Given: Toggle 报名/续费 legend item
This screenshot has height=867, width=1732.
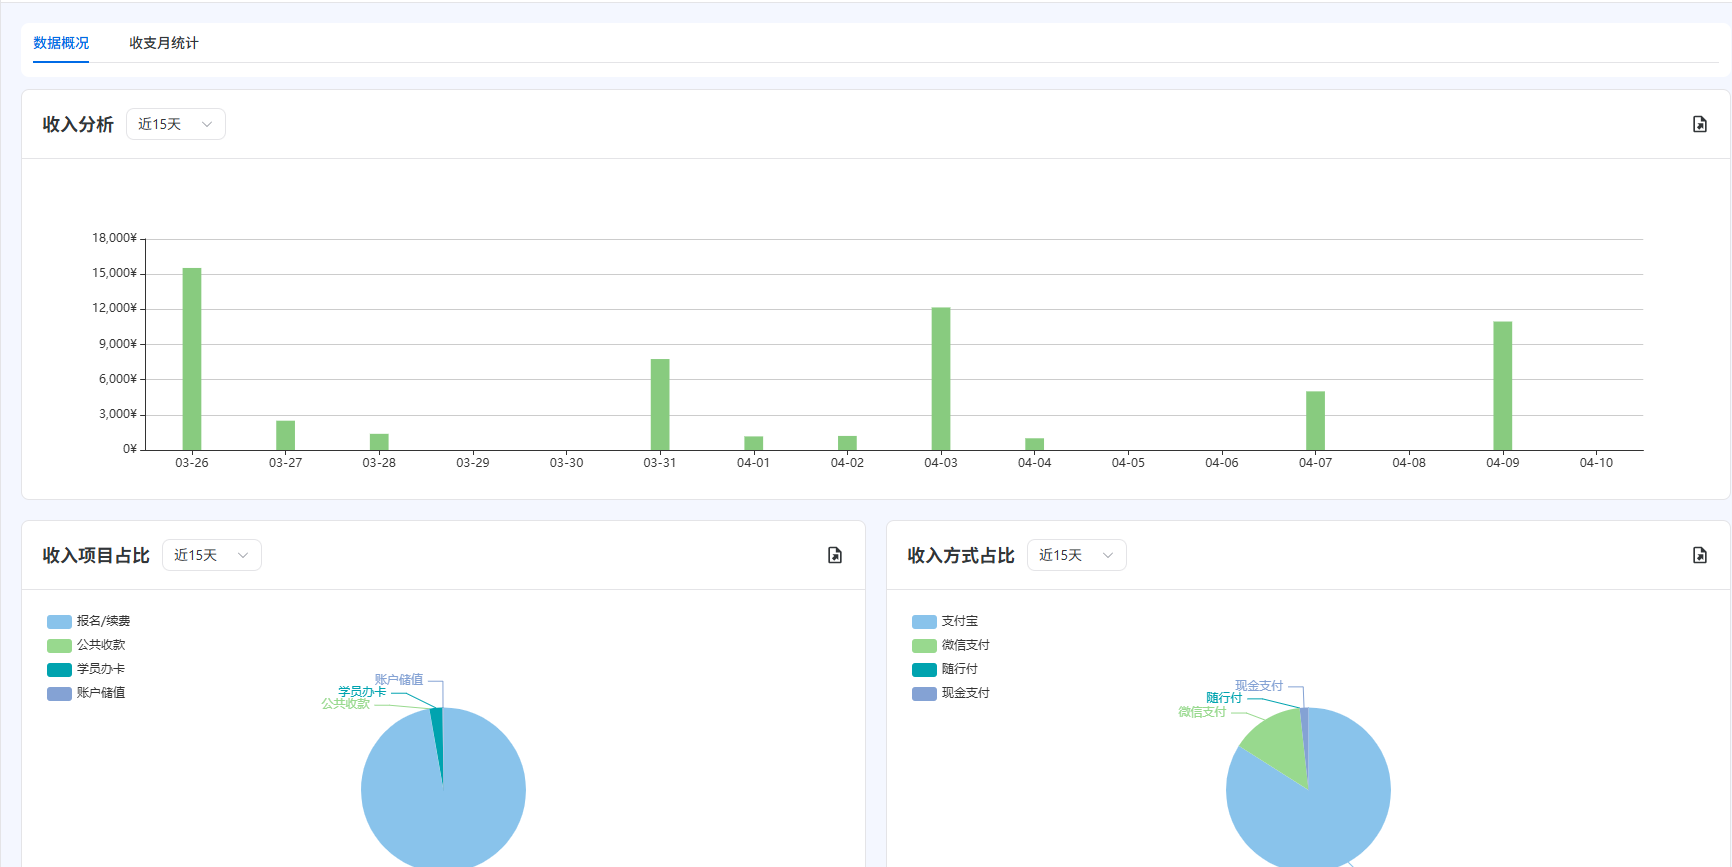Looking at the screenshot, I should (89, 621).
